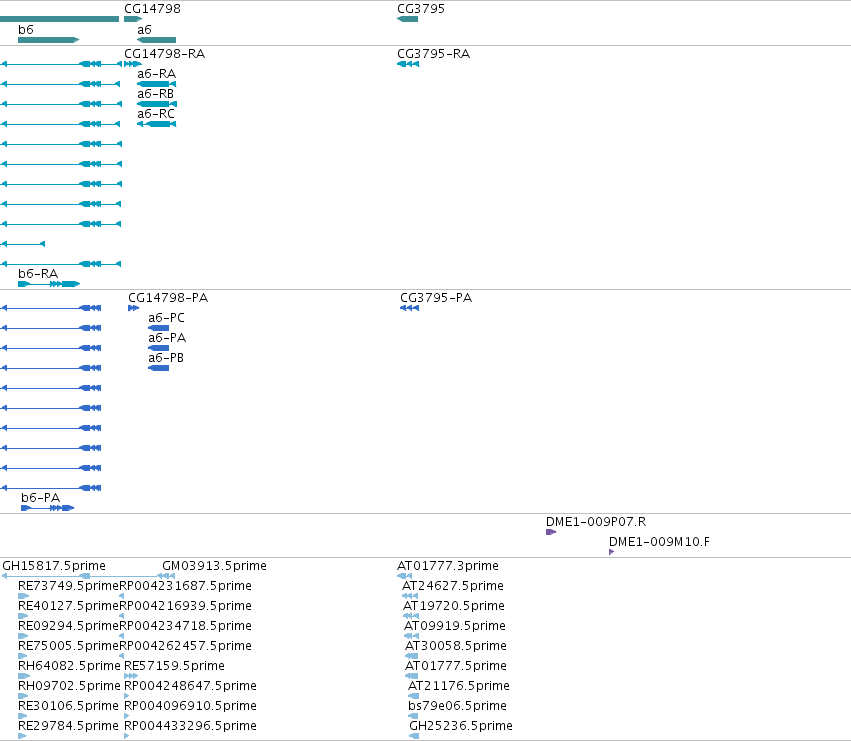Select the b6-PA protein label
This screenshot has width=851, height=741.
(x=41, y=498)
